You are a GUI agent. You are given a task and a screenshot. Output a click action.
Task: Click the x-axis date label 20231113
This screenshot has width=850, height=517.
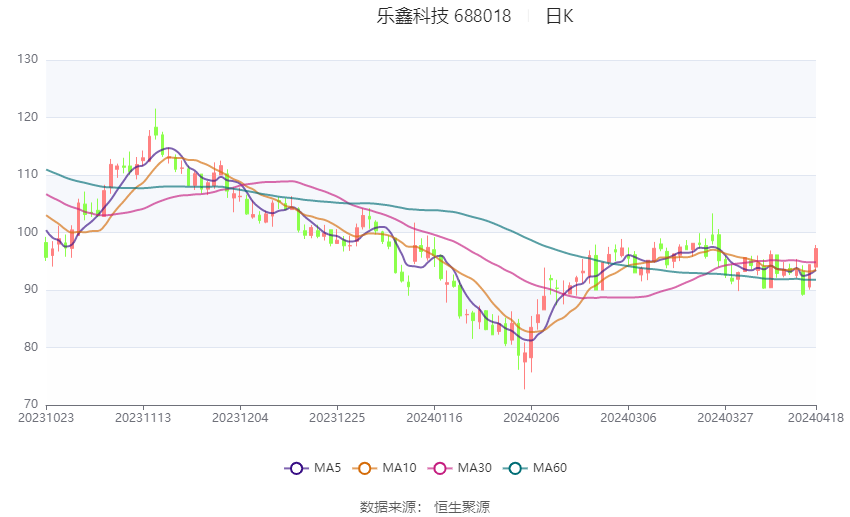click(x=143, y=418)
